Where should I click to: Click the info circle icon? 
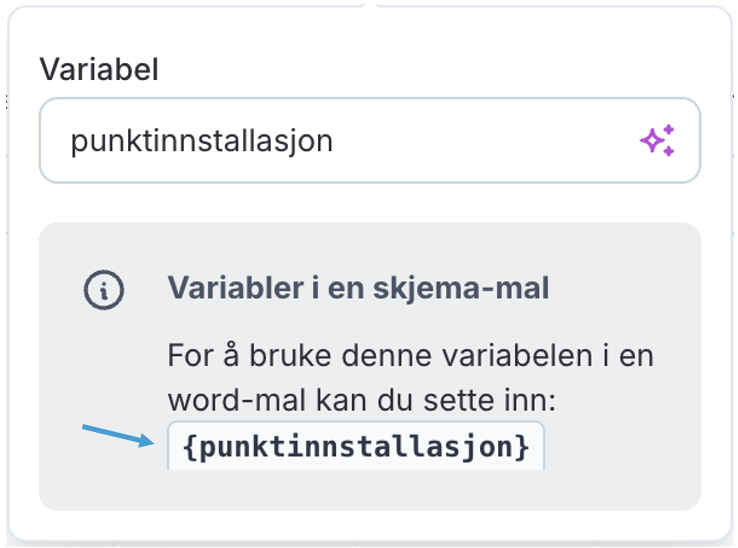(104, 290)
